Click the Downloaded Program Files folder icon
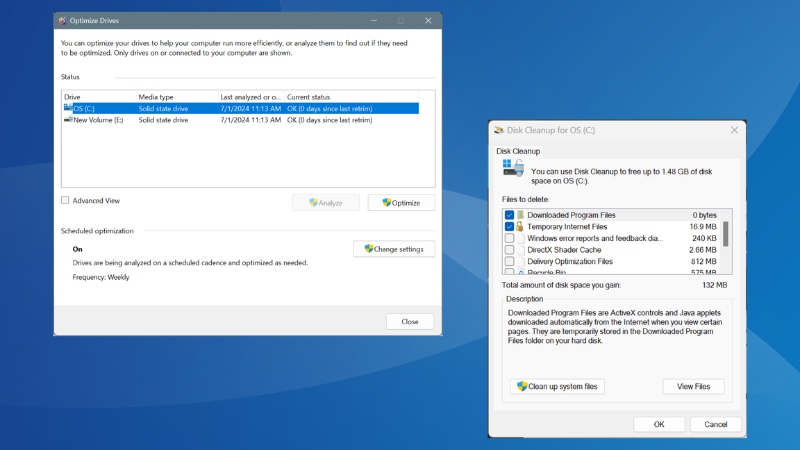The width and height of the screenshot is (800, 450). coord(521,215)
